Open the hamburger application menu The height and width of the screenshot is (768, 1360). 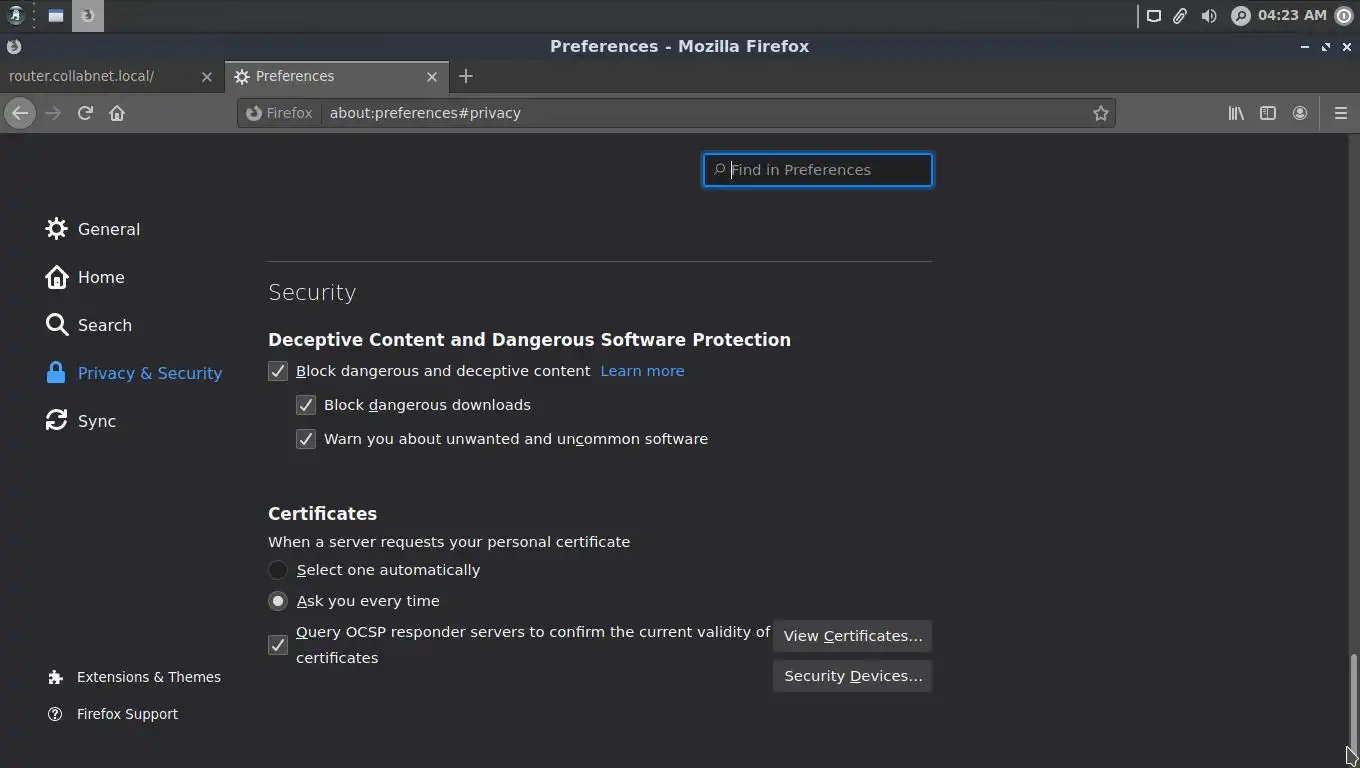click(1341, 113)
